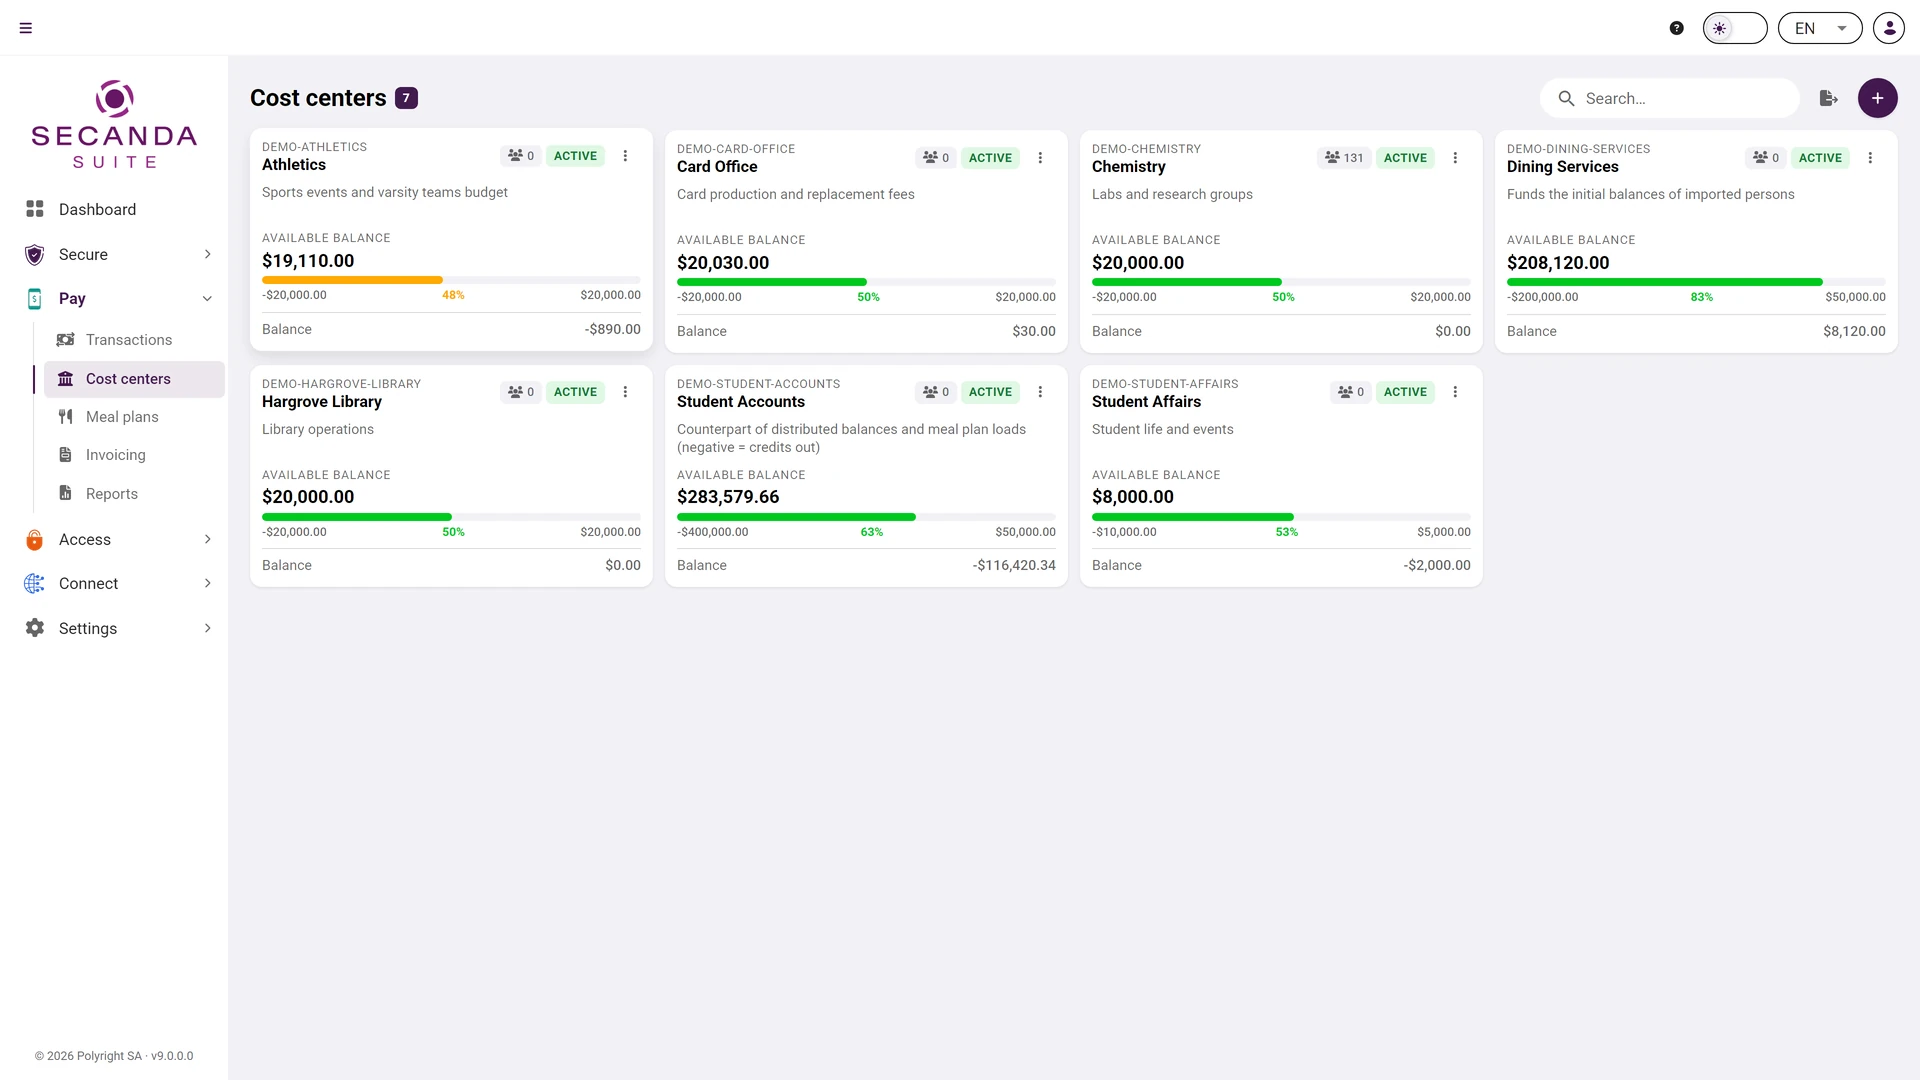Open Hargrove Library three-dot menu
Image resolution: width=1920 pixels, height=1080 pixels.
pos(625,392)
